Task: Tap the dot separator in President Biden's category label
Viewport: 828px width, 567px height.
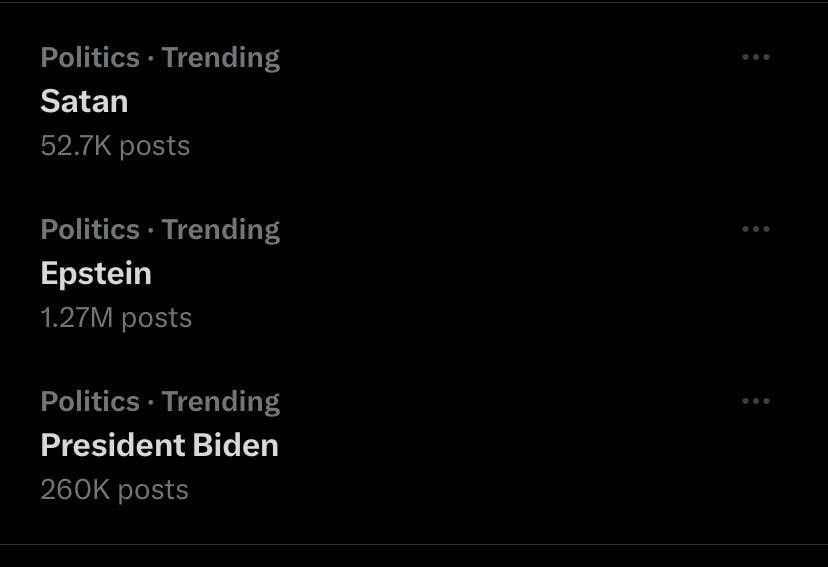Action: coord(150,403)
